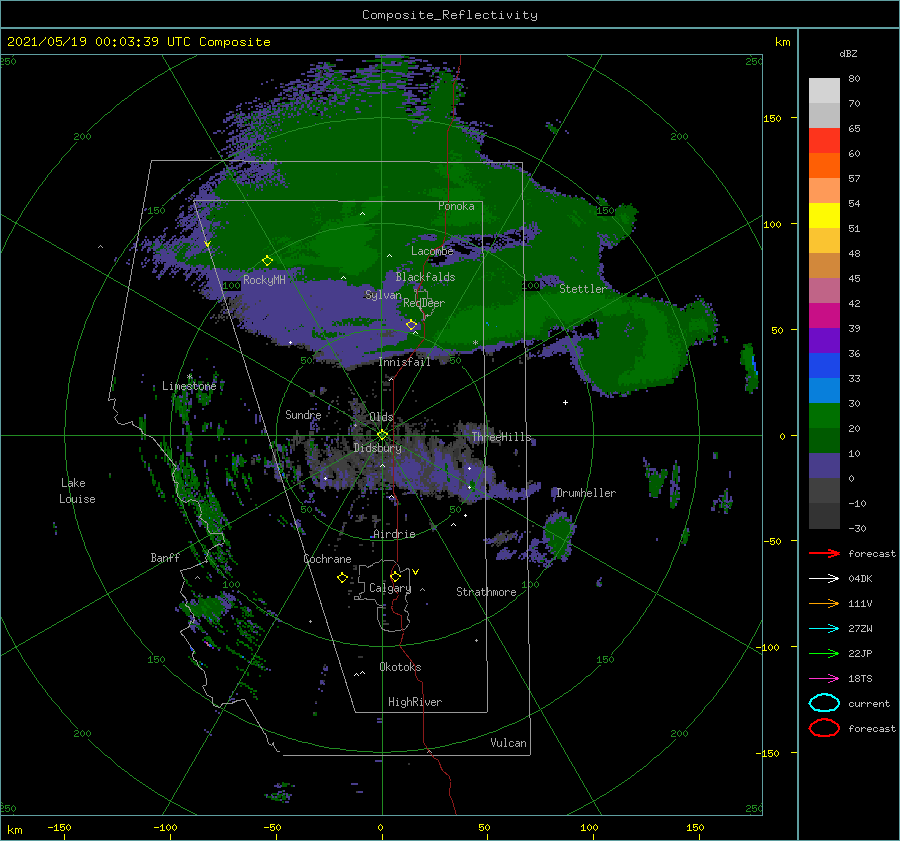
Task: Click the Lacombe town label
Action: (432, 251)
